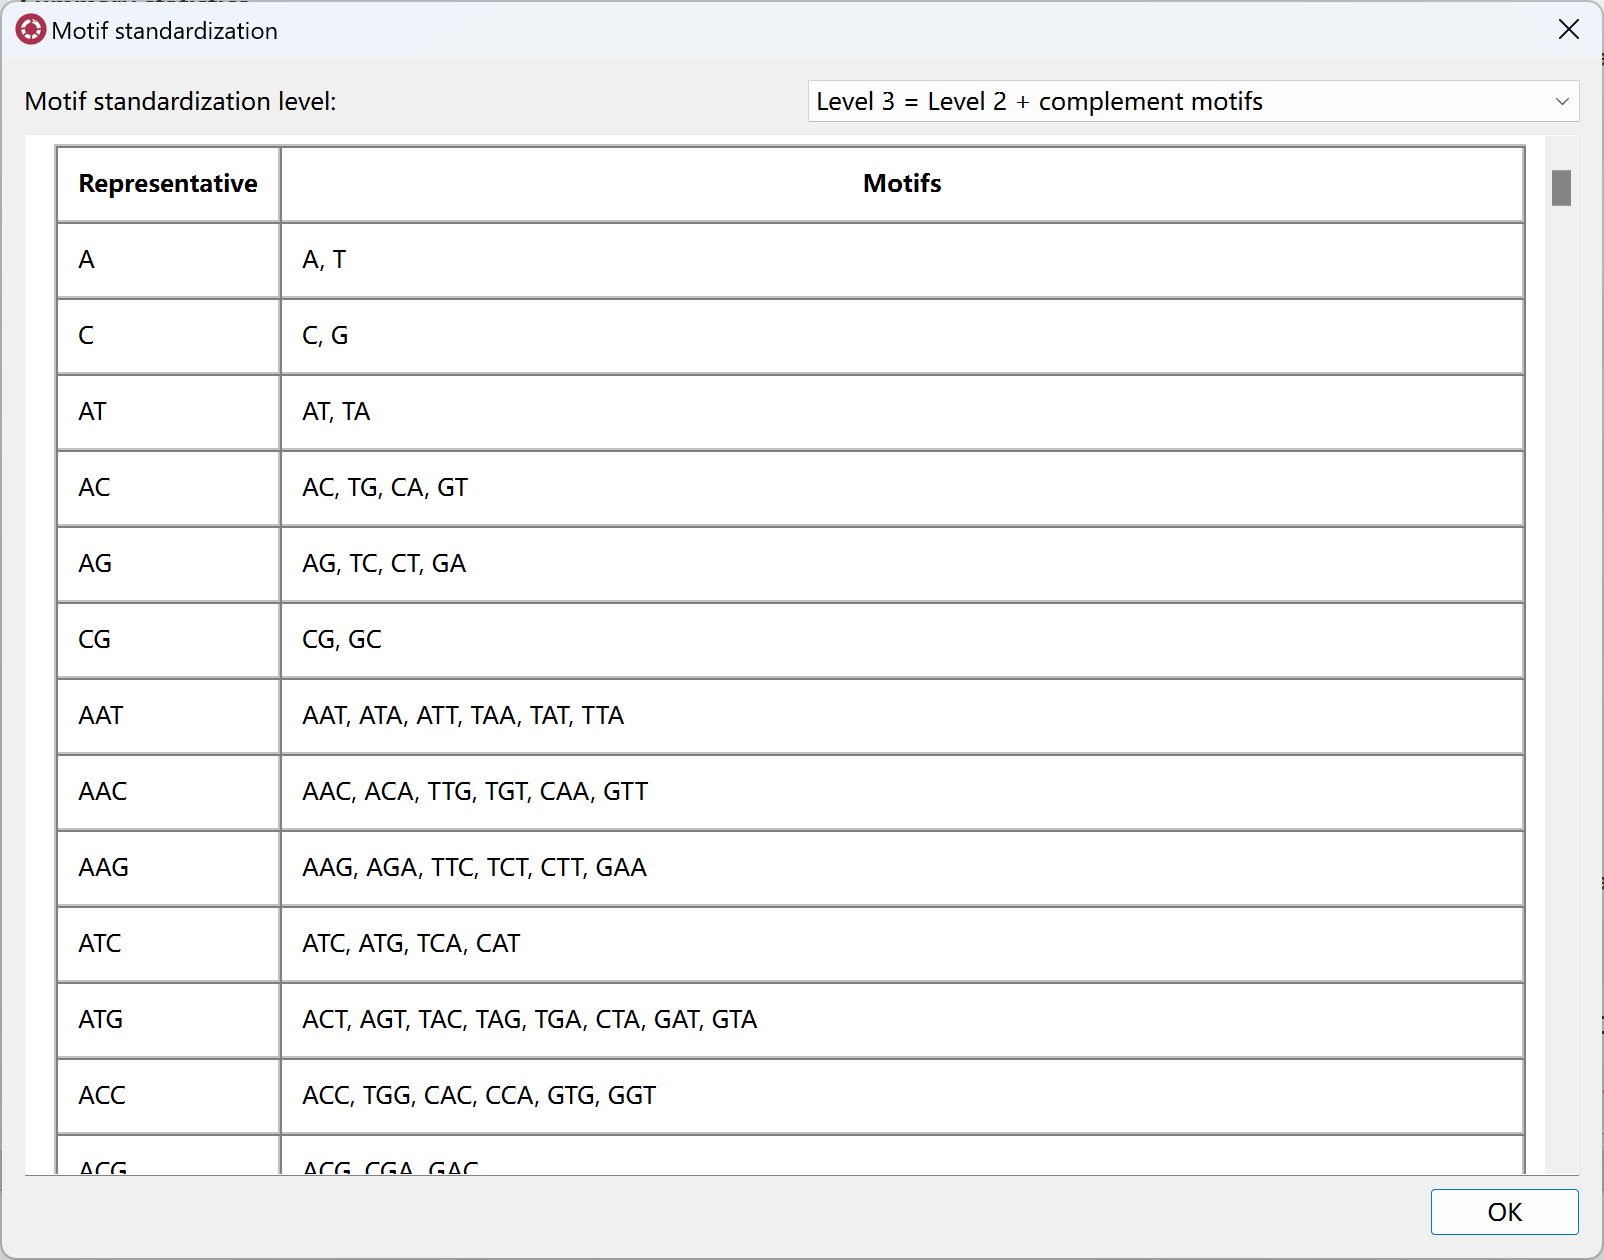Viewport: 1604px width, 1260px height.
Task: Click the AAT, ATA, ATT motifs cell
Action: (x=902, y=716)
